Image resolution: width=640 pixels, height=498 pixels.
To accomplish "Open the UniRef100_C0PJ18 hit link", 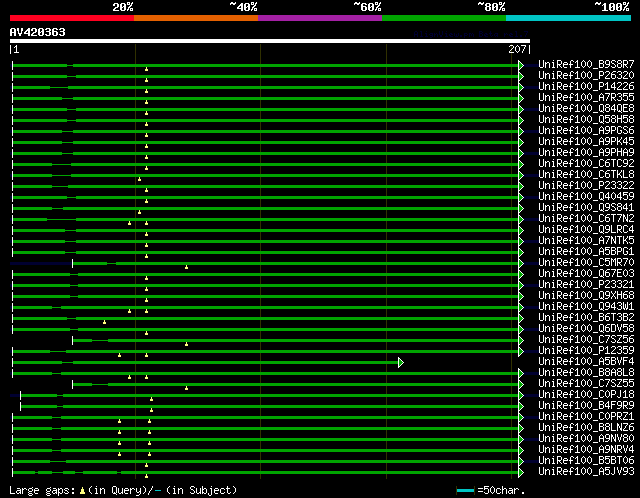I will 585,394.
